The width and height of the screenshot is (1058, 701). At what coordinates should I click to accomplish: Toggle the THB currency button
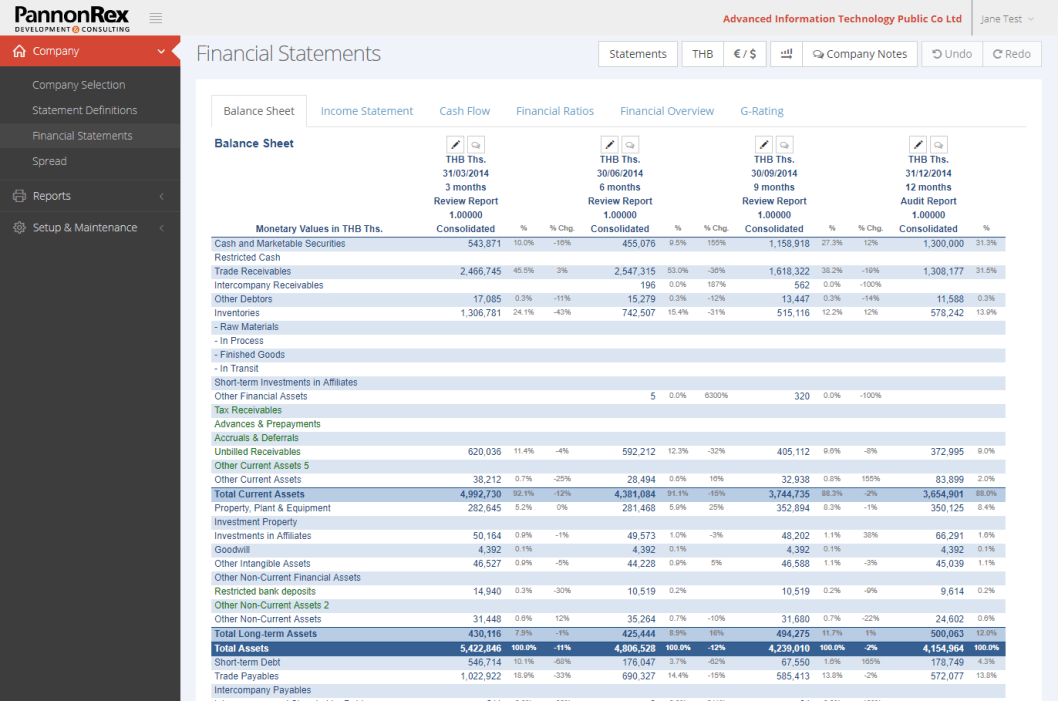tap(703, 54)
